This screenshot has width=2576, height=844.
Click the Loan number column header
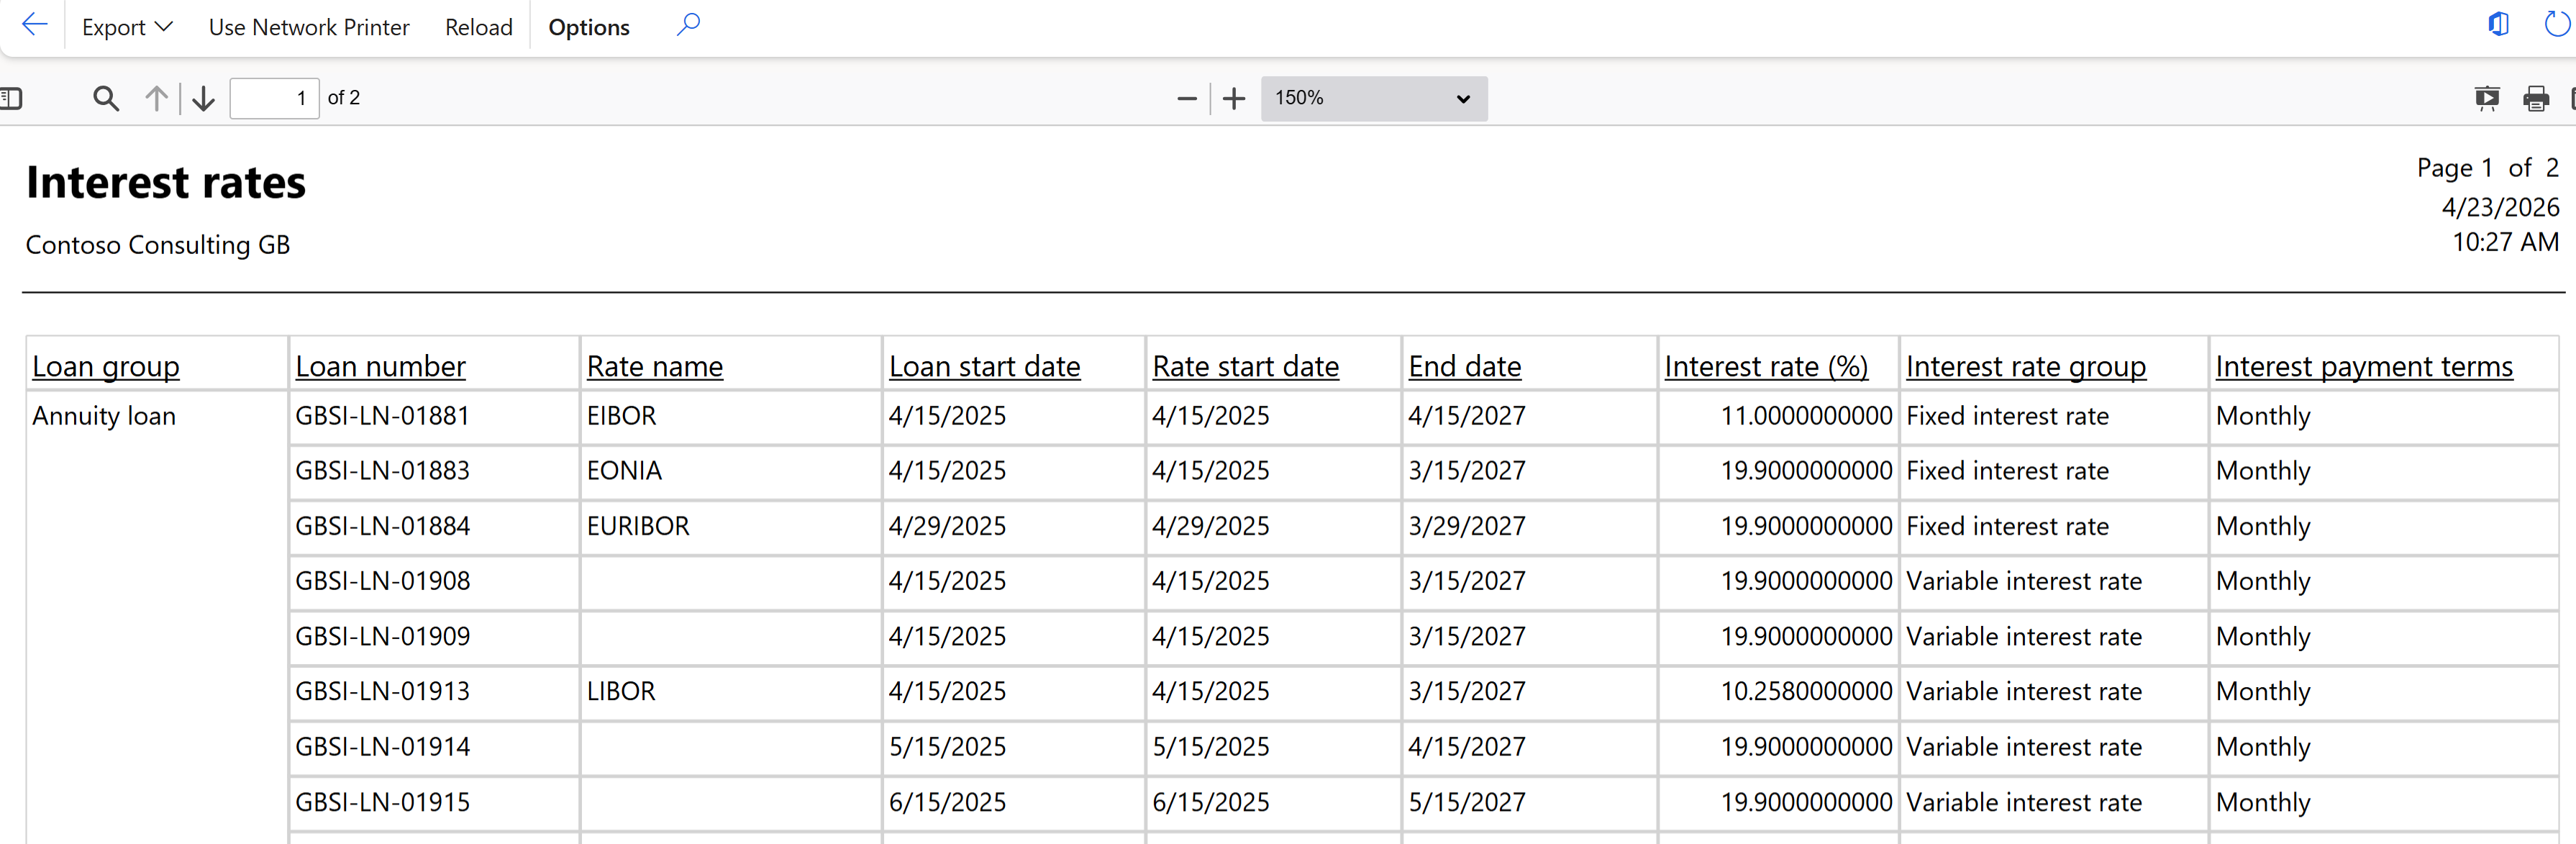380,366
